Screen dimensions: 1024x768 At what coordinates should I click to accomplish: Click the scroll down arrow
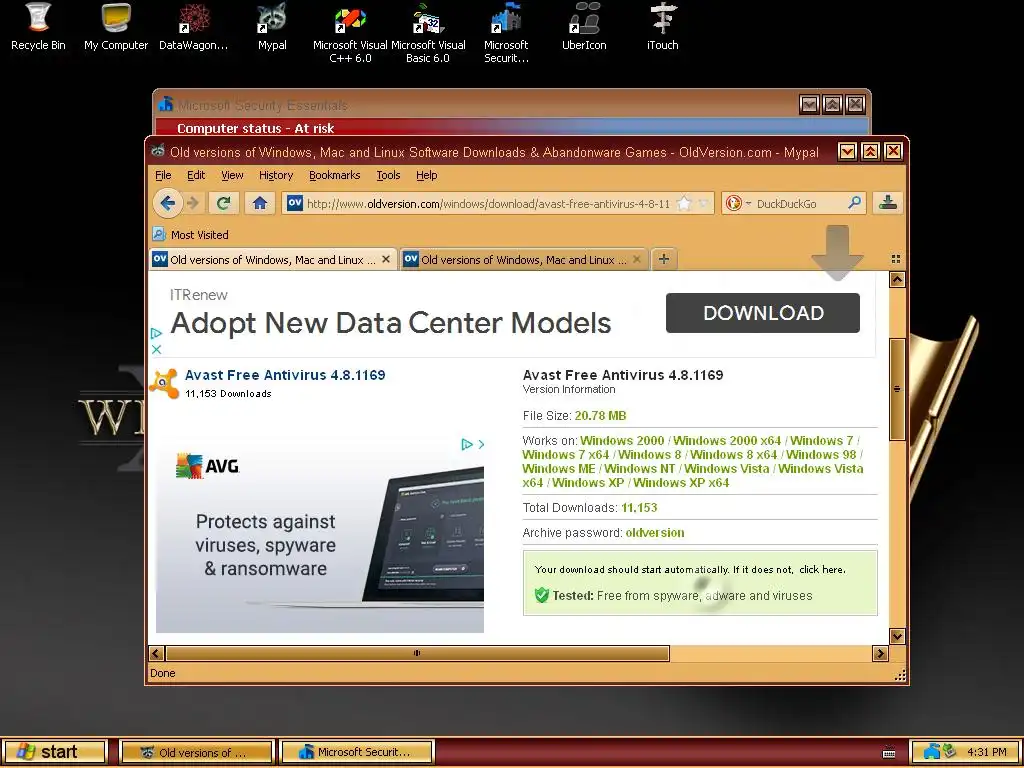[x=897, y=636]
